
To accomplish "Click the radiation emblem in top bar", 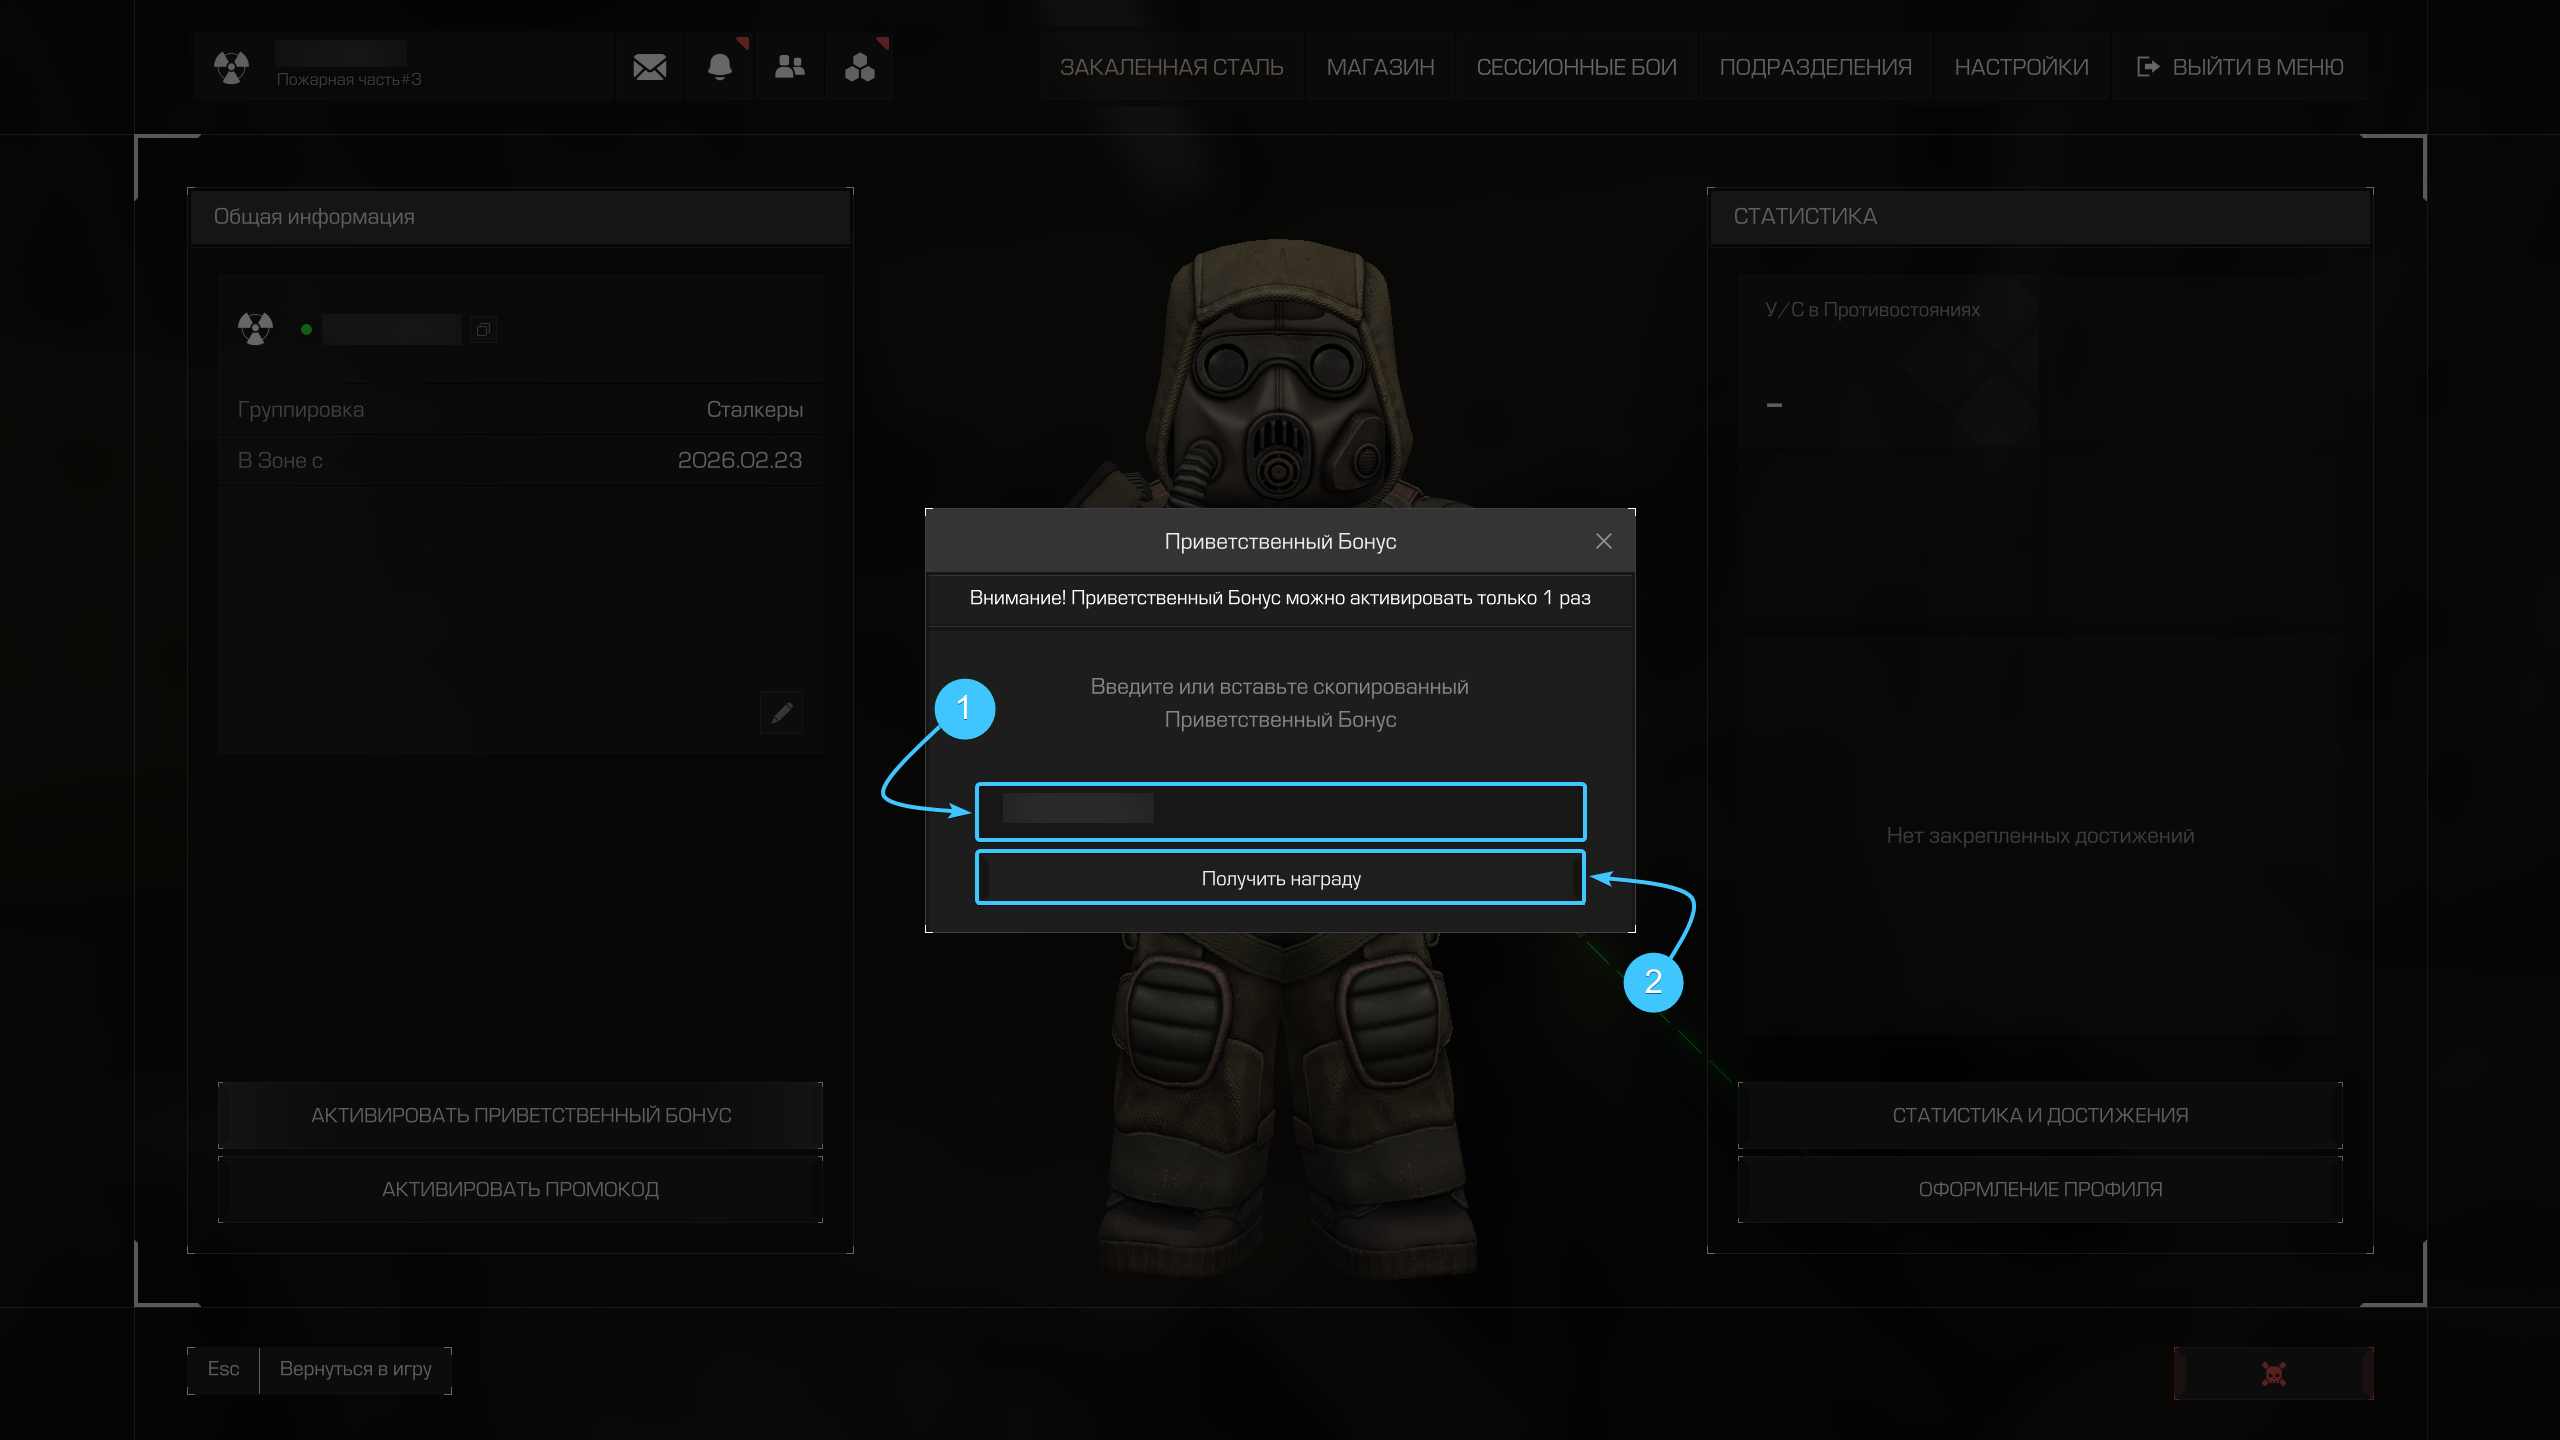I will [x=231, y=67].
